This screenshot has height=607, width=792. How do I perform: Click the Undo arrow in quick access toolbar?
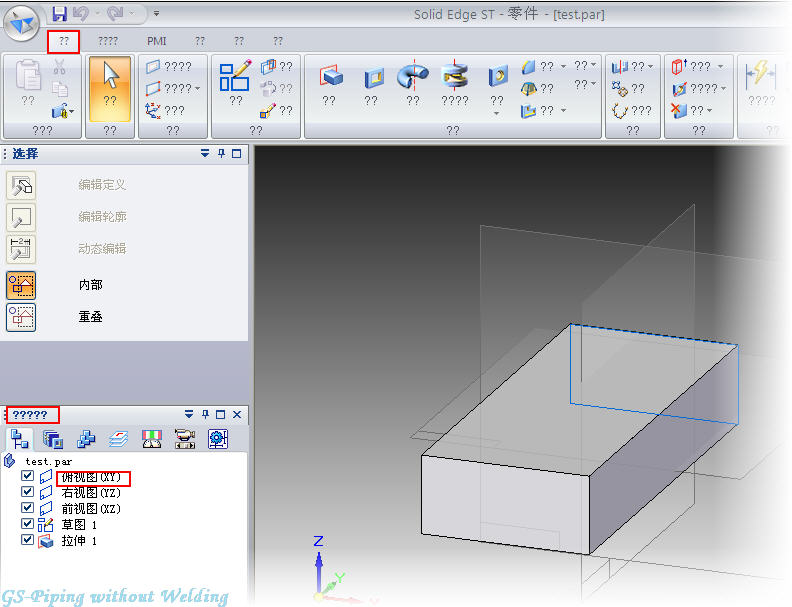pyautogui.click(x=81, y=14)
